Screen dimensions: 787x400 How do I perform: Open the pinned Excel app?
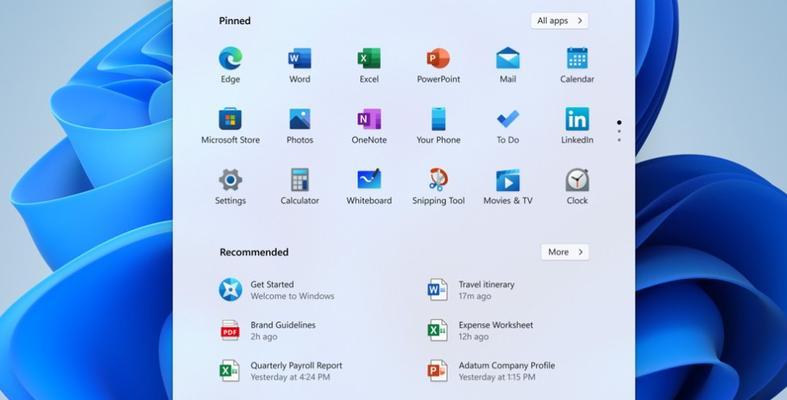tap(369, 65)
